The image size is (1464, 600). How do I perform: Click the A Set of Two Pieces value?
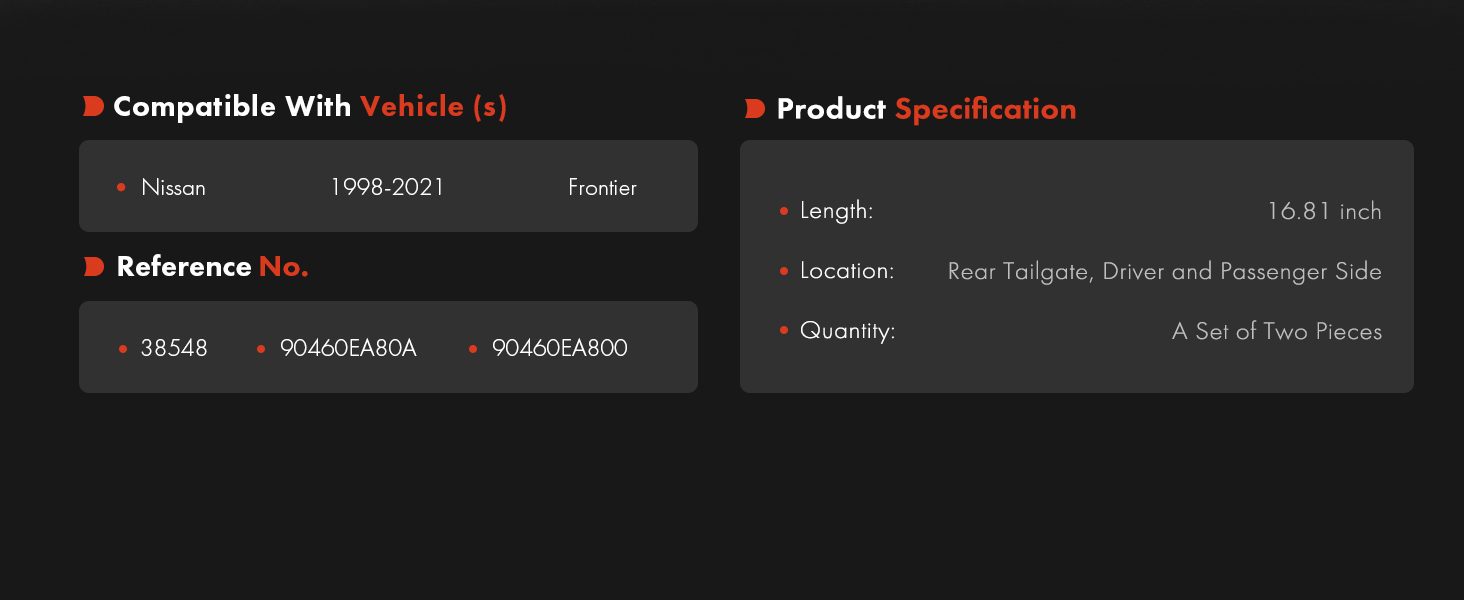(x=1277, y=331)
